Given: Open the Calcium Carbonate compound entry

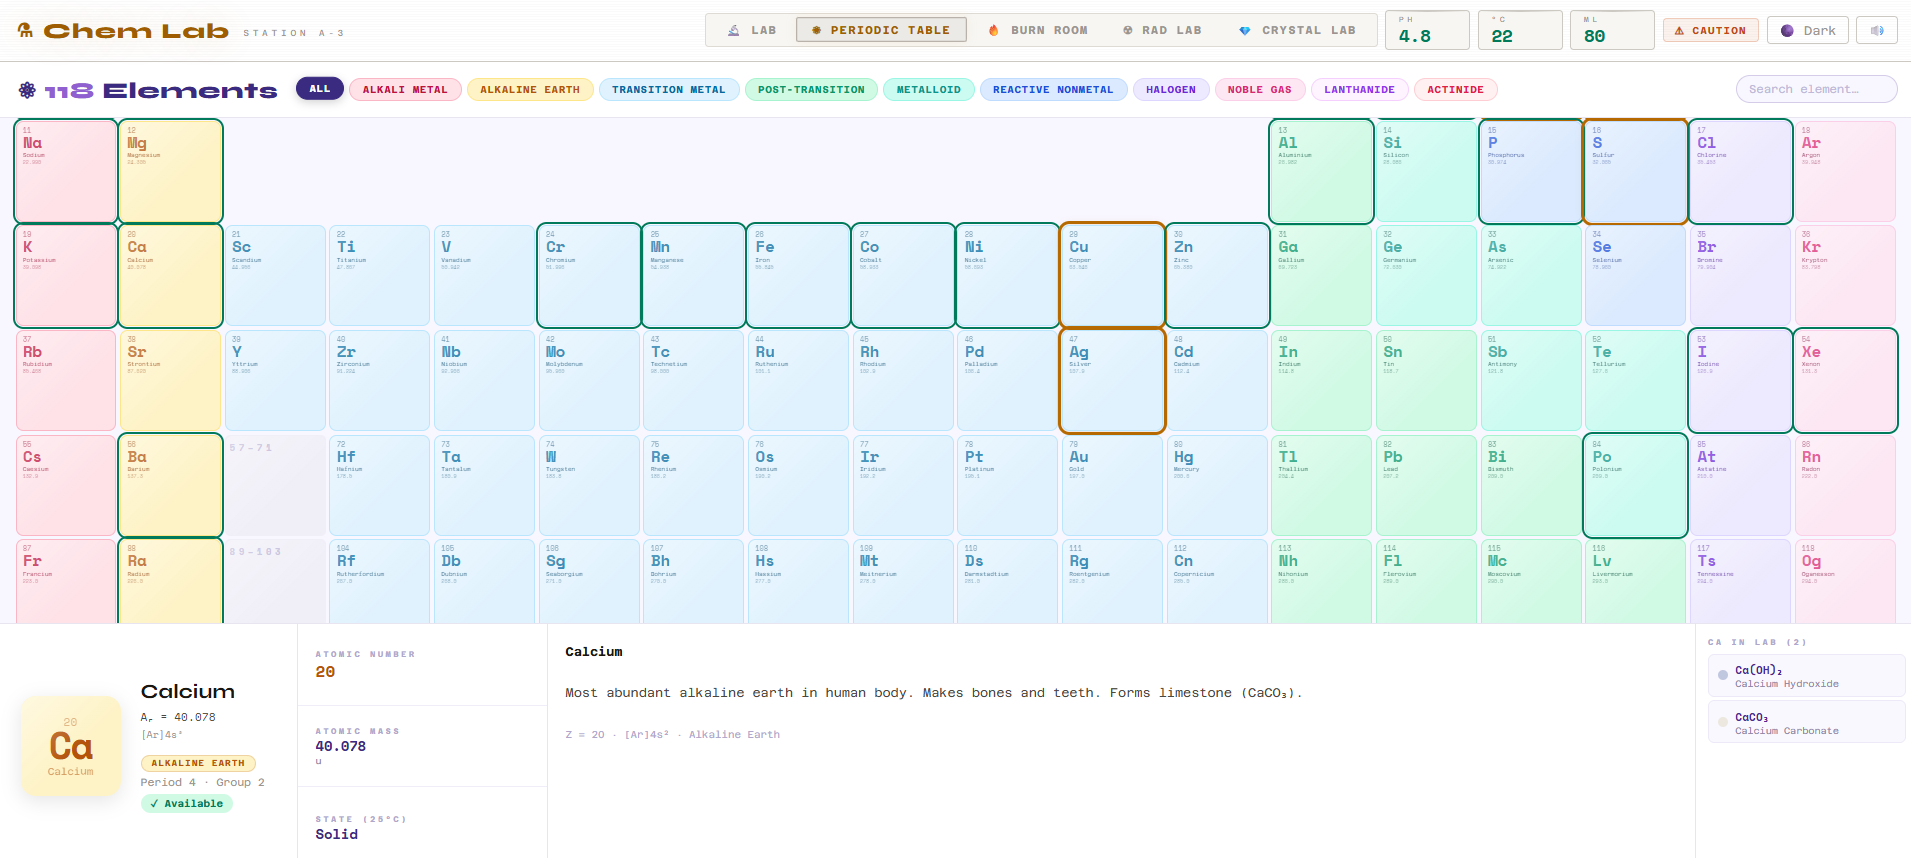Looking at the screenshot, I should coord(1806,723).
